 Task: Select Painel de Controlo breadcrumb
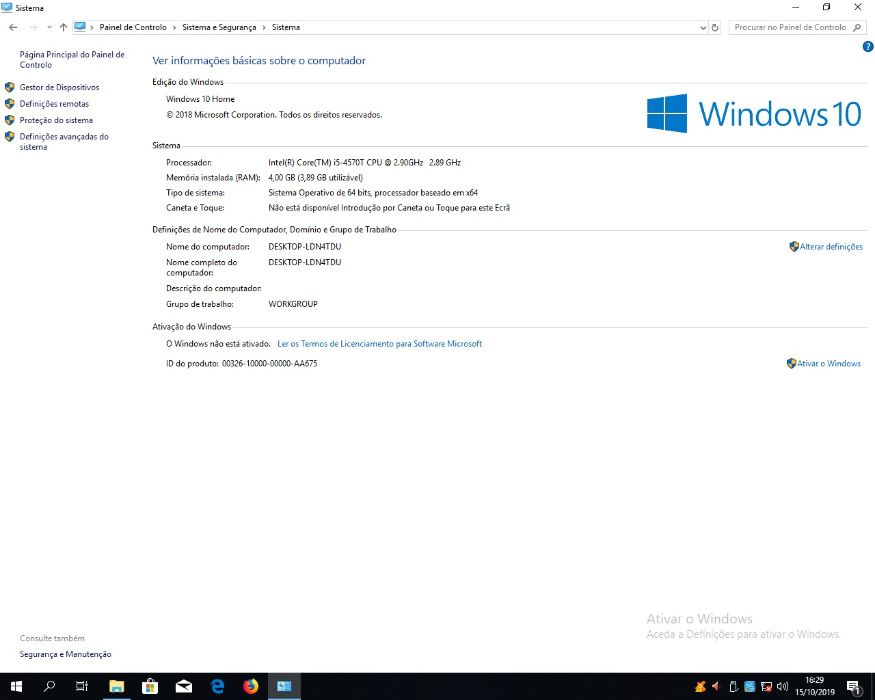(x=133, y=27)
